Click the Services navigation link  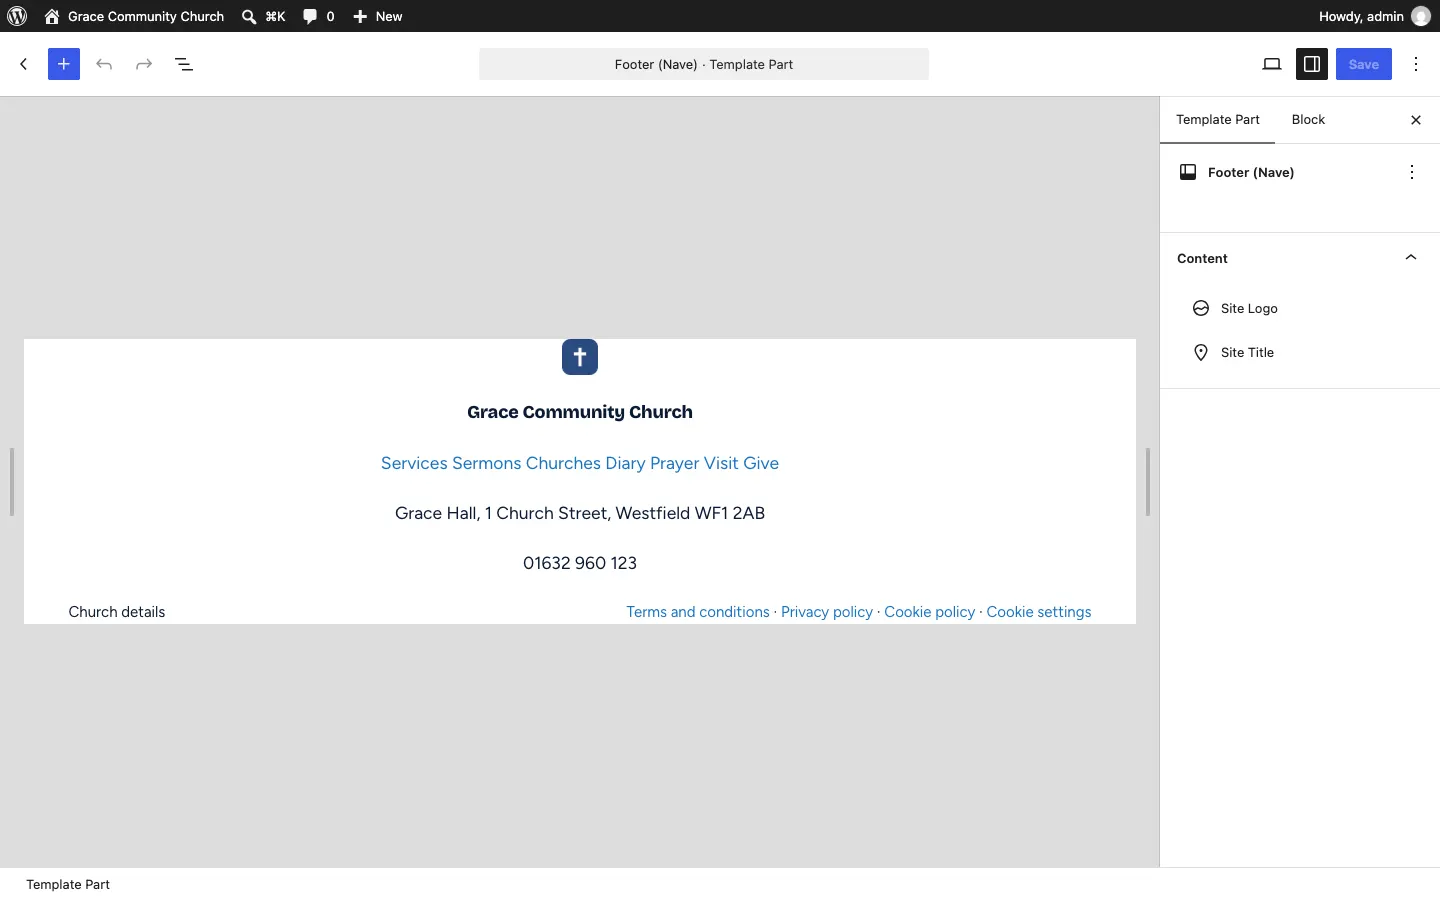414,463
